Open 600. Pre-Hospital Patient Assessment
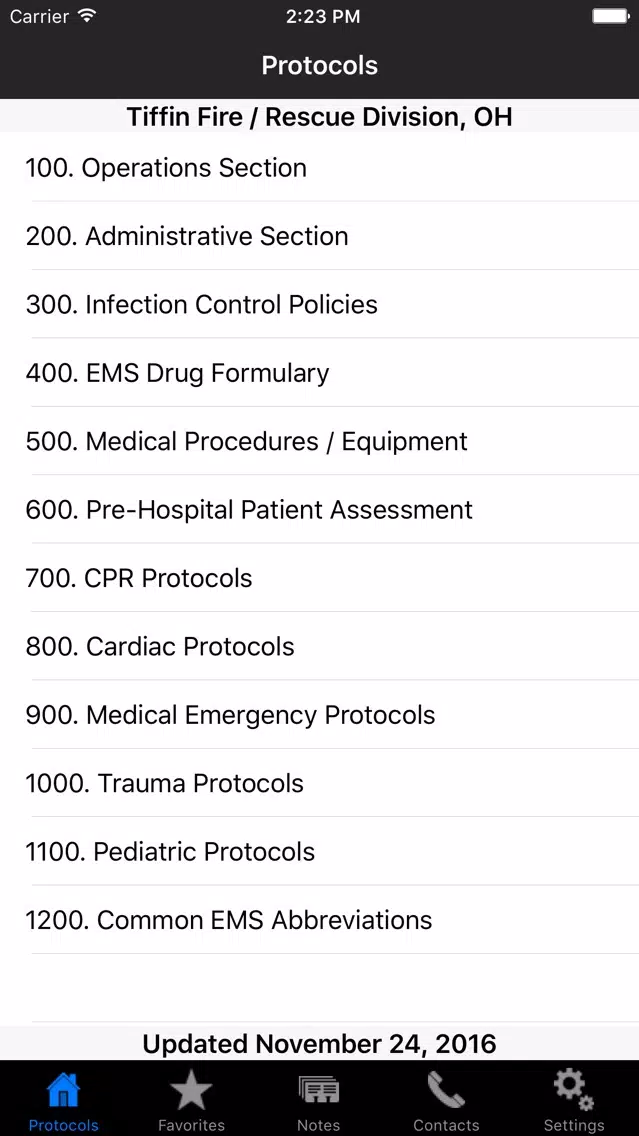639x1136 pixels. click(320, 509)
